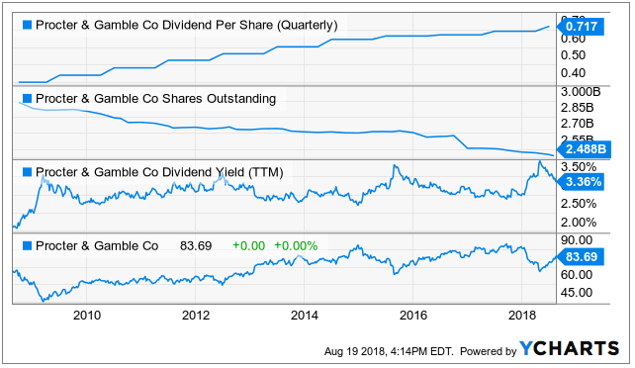The image size is (635, 368).
Task: Click the 2014 x-axis label
Action: click(305, 315)
